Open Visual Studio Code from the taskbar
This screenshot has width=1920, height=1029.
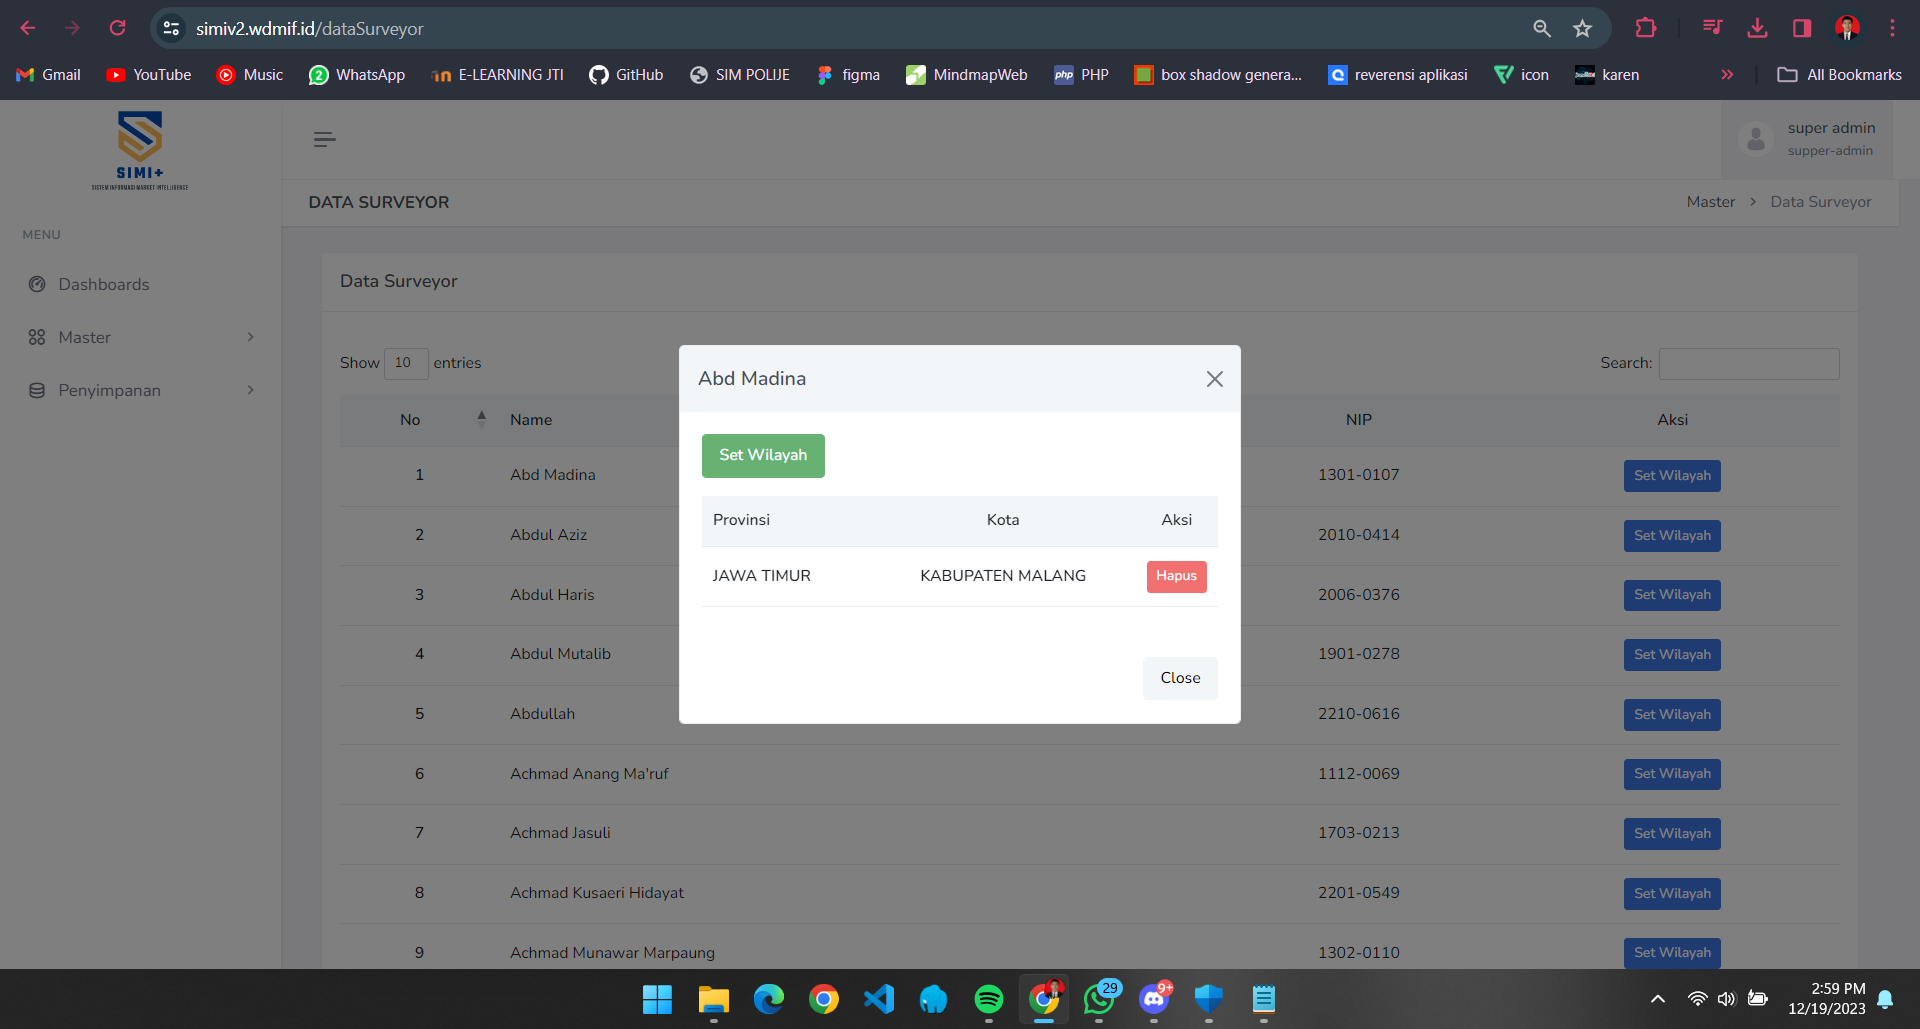tap(878, 999)
